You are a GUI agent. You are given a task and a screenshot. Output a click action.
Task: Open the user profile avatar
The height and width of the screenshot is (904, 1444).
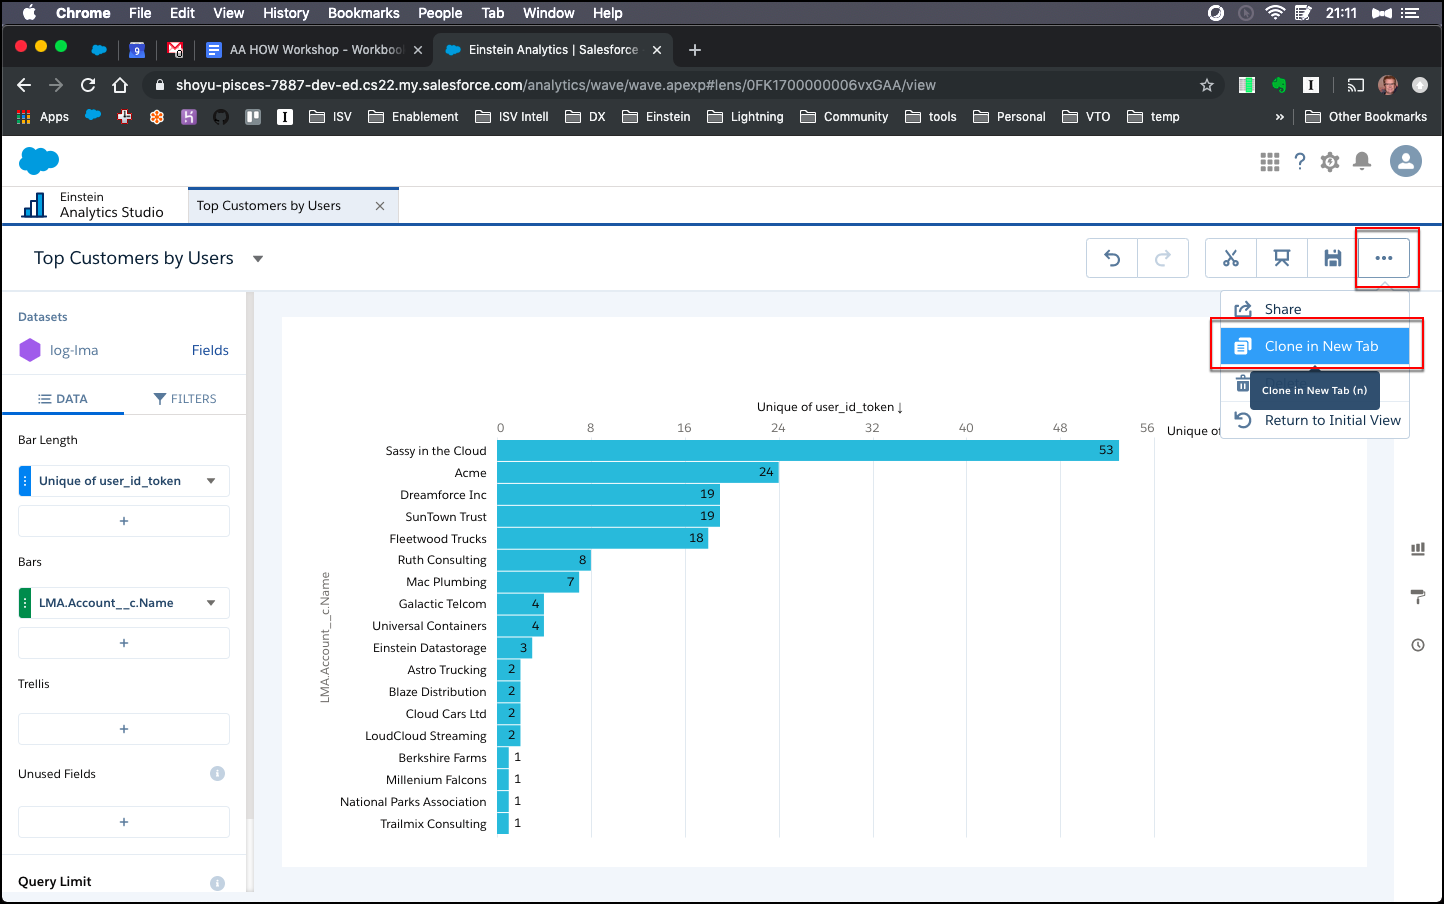pos(1406,161)
